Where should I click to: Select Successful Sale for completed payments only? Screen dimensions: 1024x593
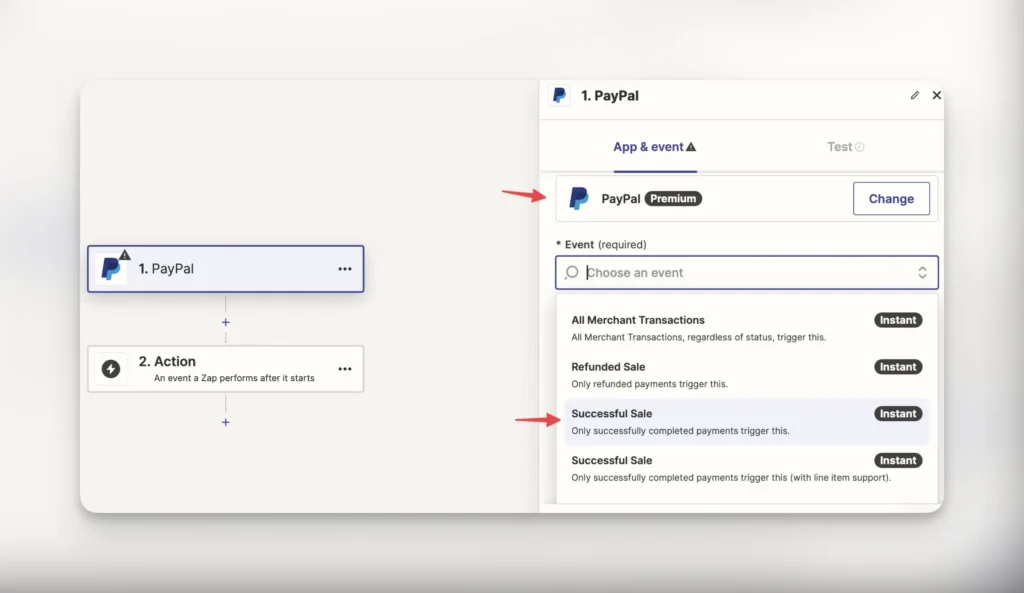(746, 422)
